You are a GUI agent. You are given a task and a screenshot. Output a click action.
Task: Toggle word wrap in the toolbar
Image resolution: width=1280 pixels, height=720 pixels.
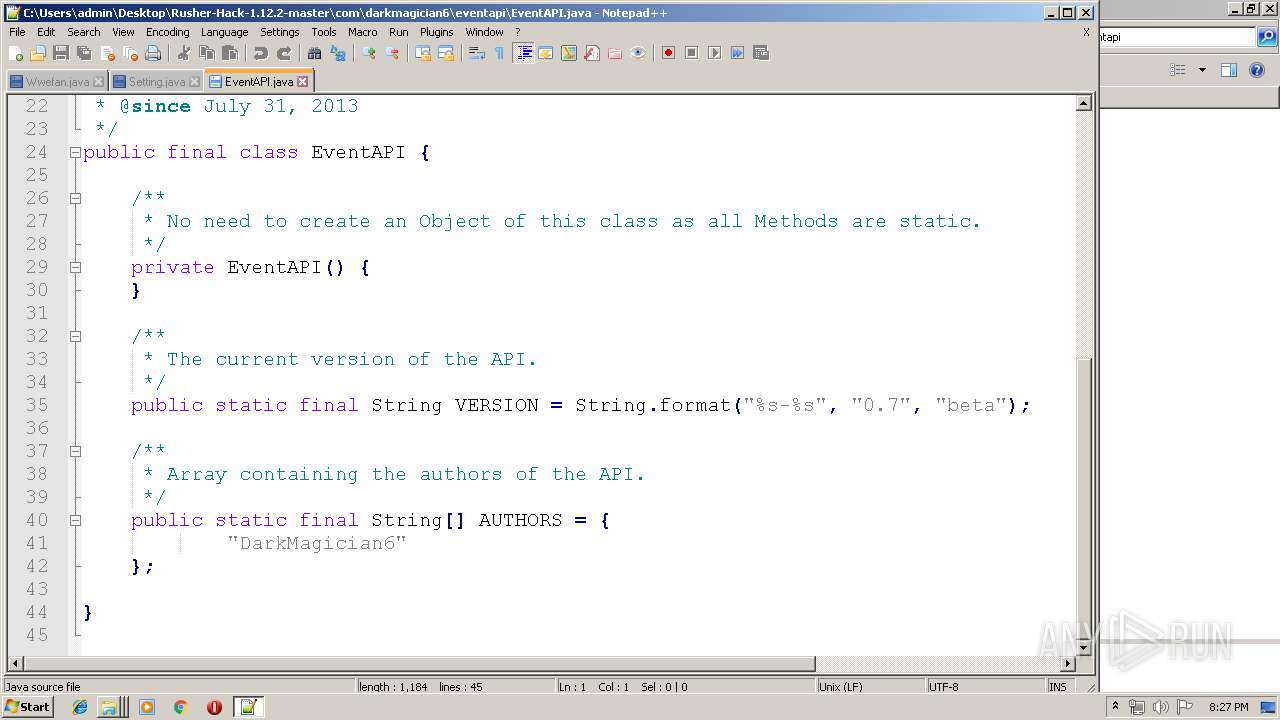(477, 53)
